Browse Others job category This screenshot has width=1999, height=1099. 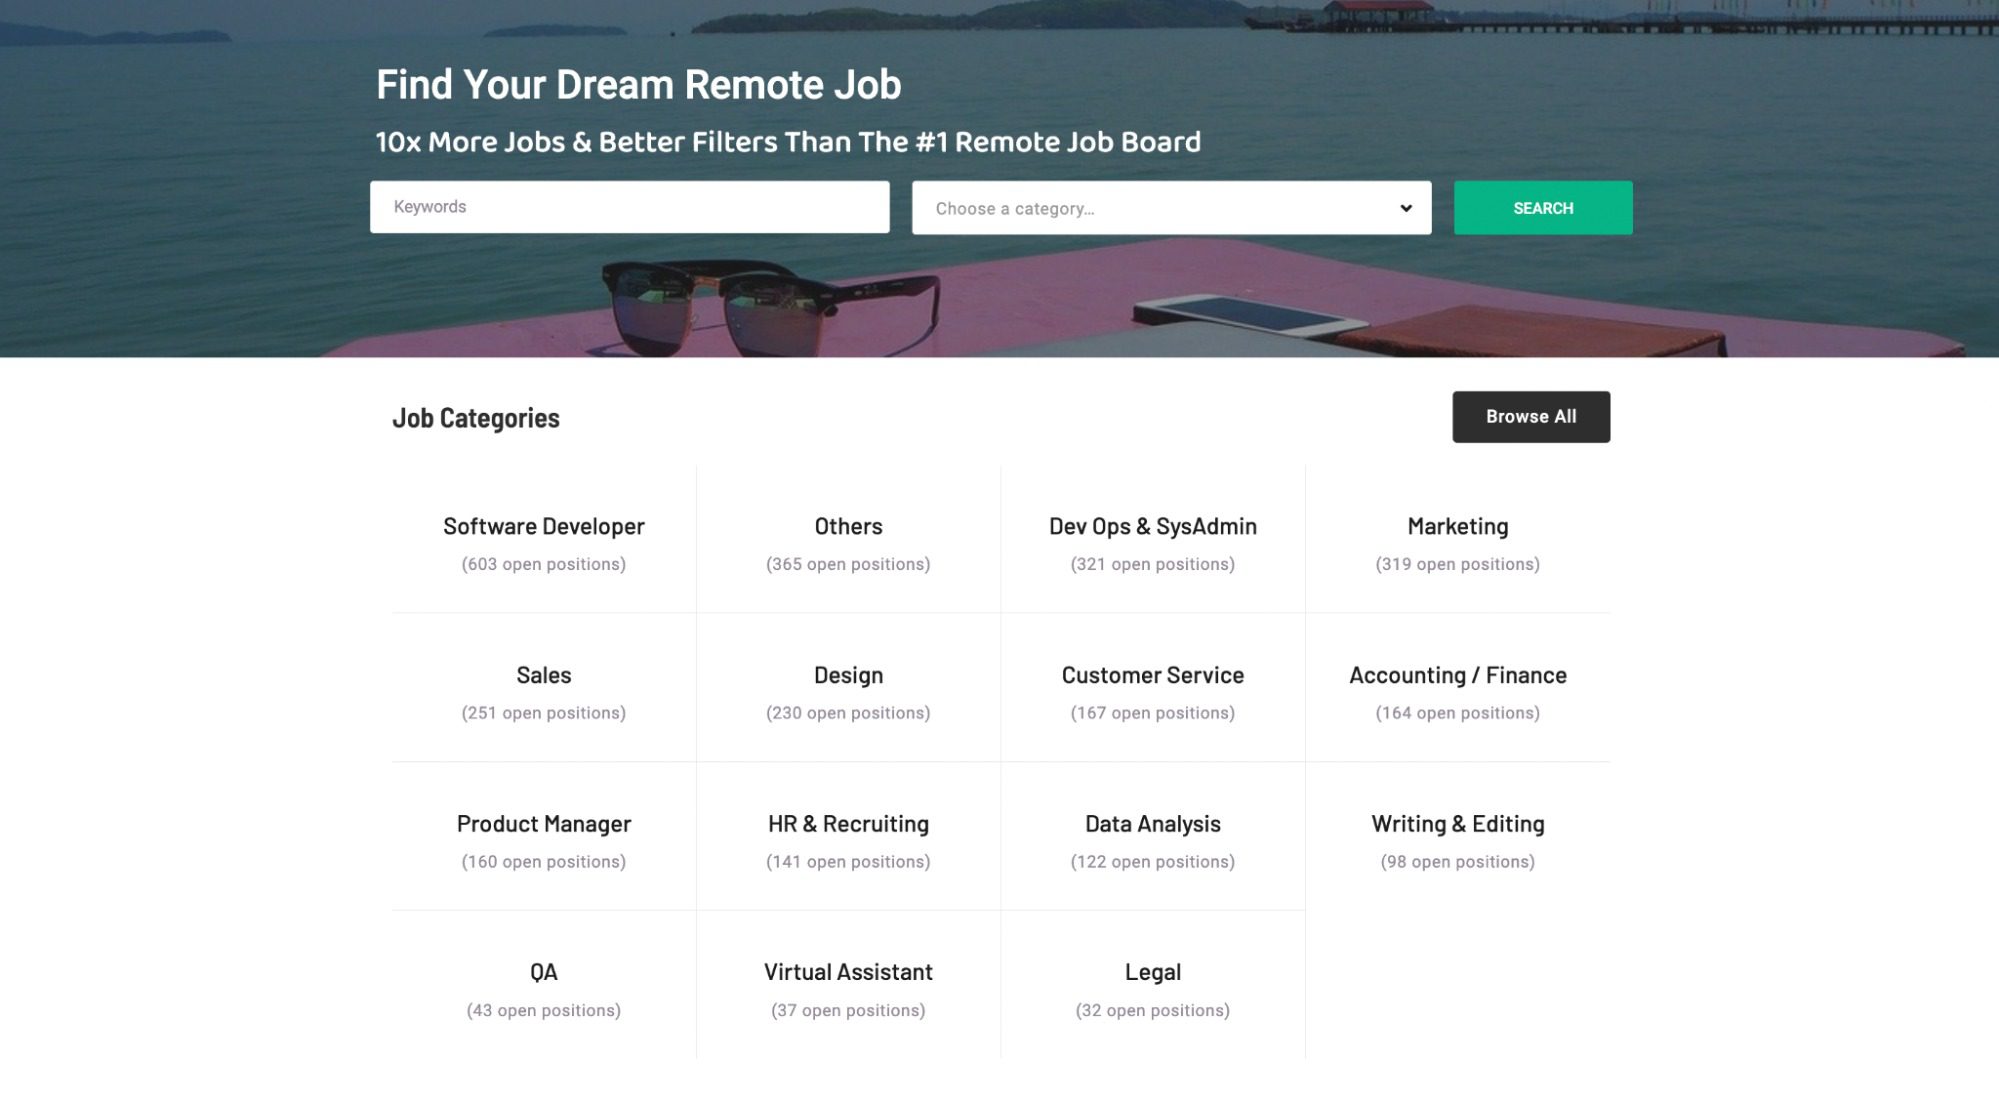[848, 525]
